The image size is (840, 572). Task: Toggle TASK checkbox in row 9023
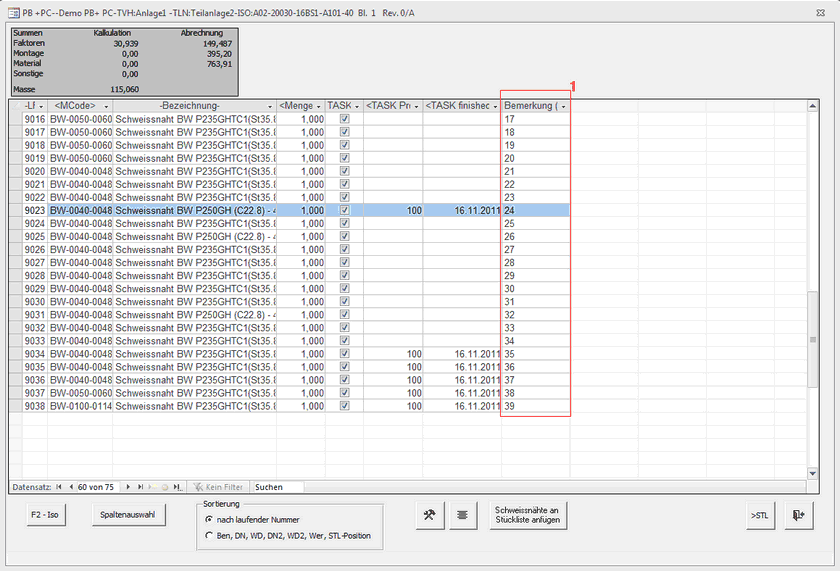point(345,211)
